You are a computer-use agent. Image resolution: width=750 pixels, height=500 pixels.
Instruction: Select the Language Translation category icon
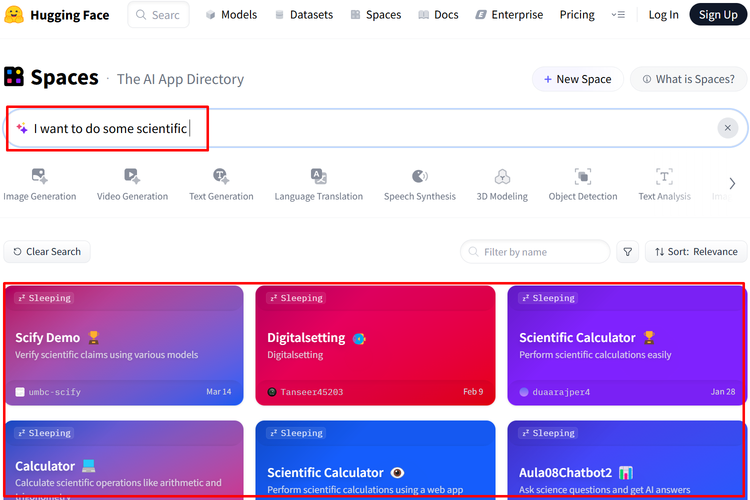pos(319,176)
